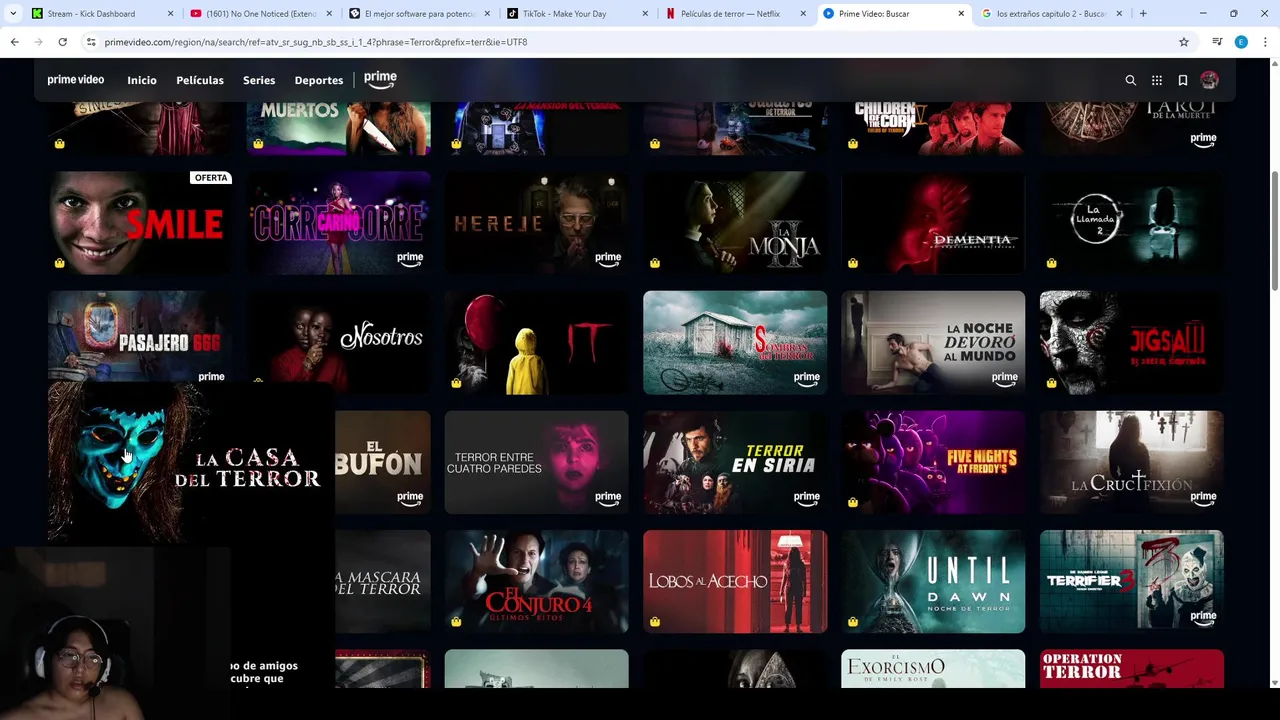The width and height of the screenshot is (1280, 720).
Task: Open Pasajero 666 thumbnail
Action: [x=140, y=336]
